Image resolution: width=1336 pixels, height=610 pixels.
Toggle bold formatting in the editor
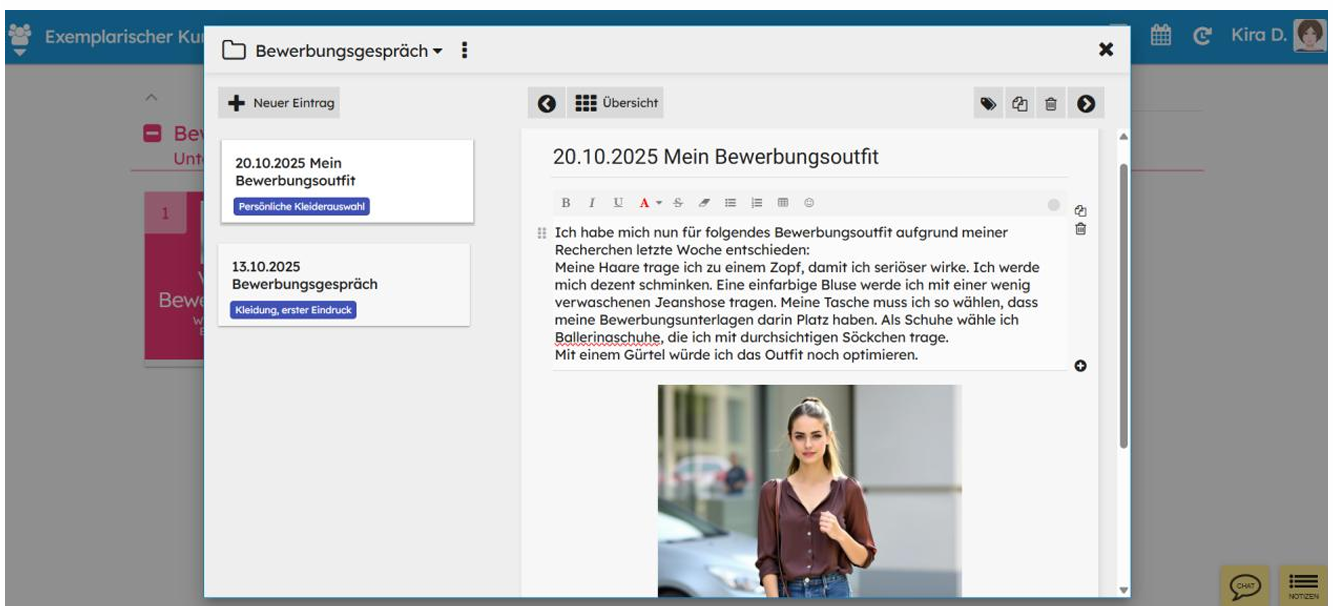point(566,203)
